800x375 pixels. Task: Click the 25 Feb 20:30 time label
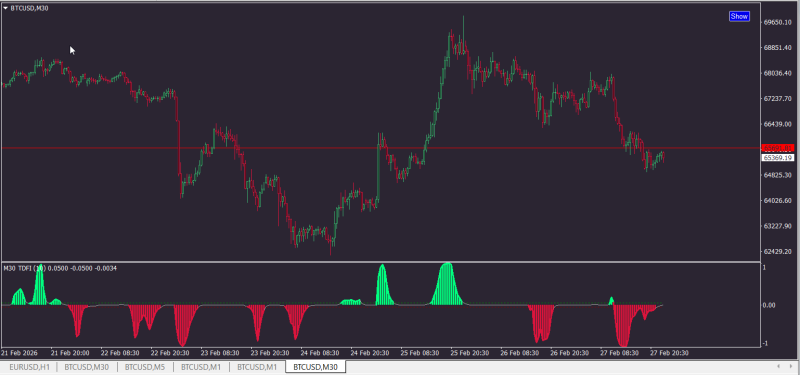coord(470,353)
